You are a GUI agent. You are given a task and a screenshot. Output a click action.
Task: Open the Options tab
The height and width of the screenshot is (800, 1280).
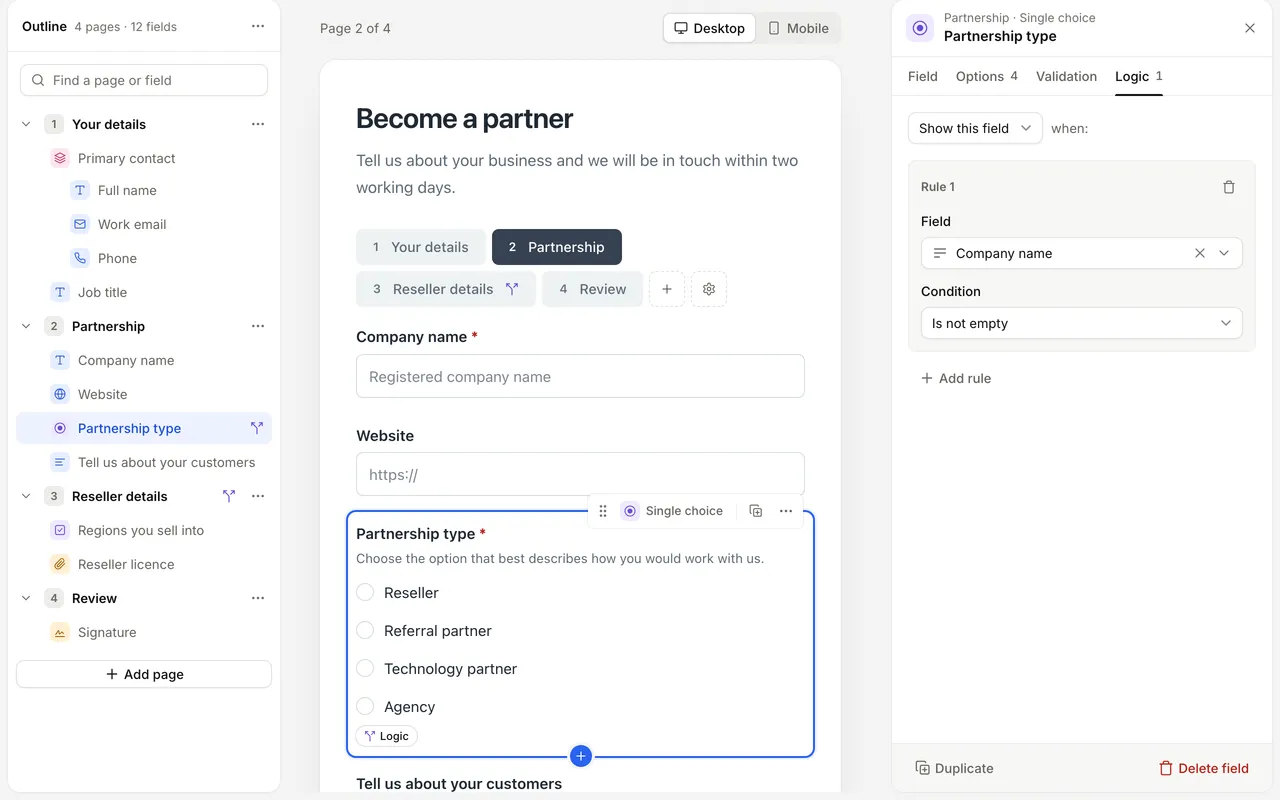pos(986,76)
